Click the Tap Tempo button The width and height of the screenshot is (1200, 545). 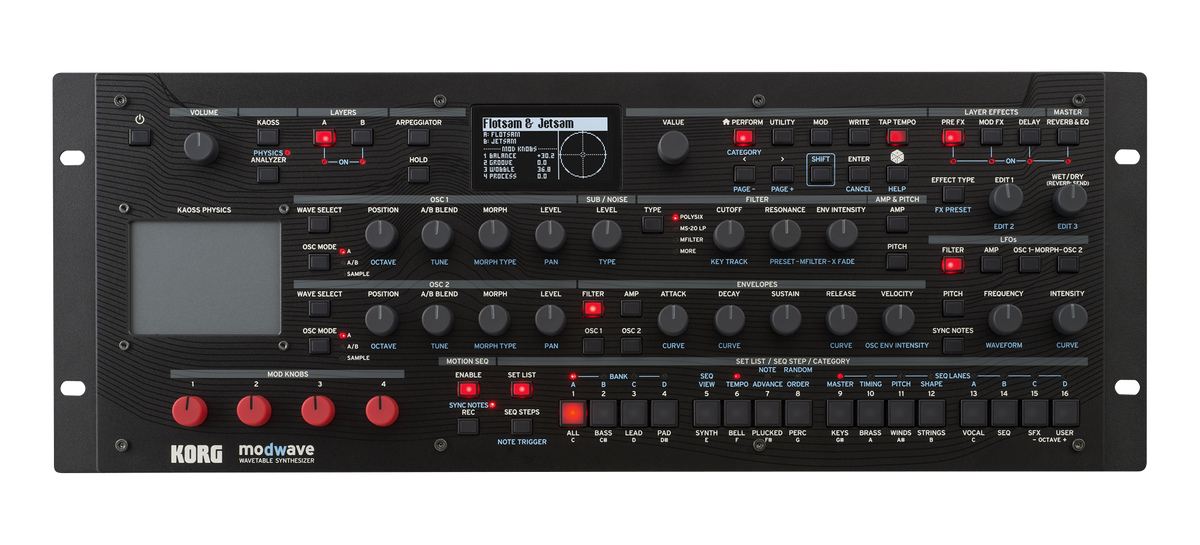point(897,136)
